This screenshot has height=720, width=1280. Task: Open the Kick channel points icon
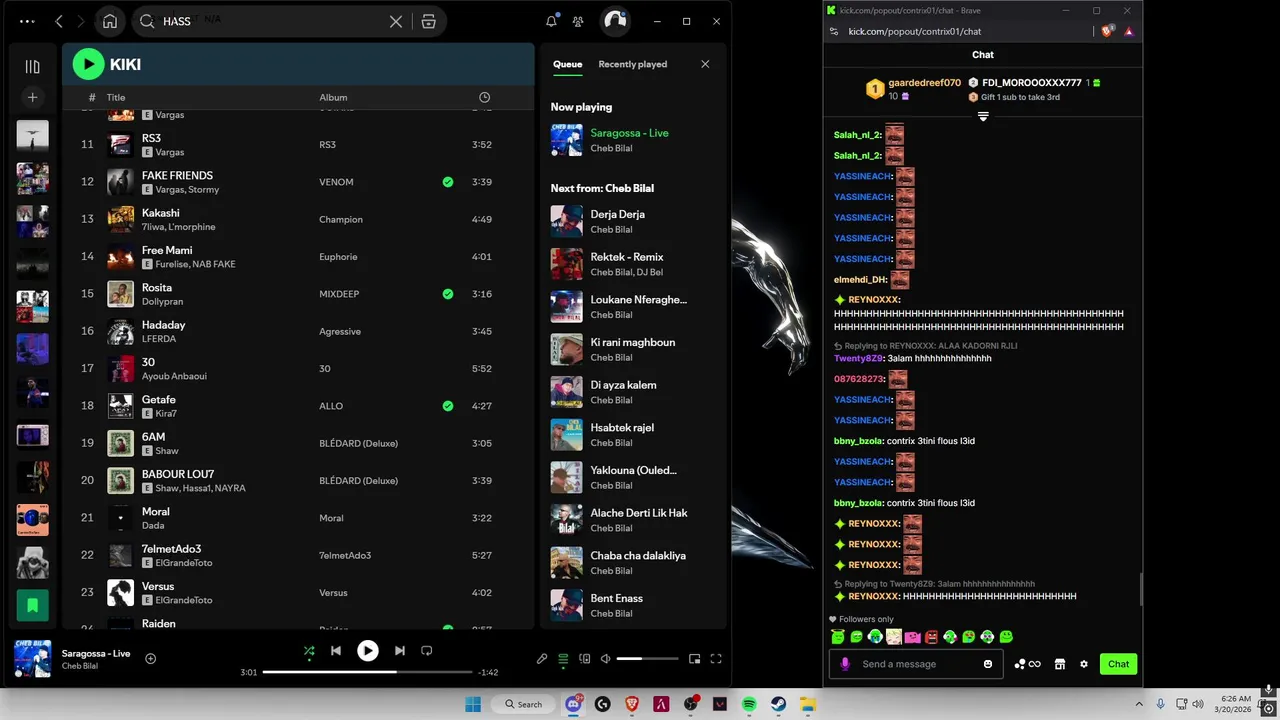(1027, 664)
